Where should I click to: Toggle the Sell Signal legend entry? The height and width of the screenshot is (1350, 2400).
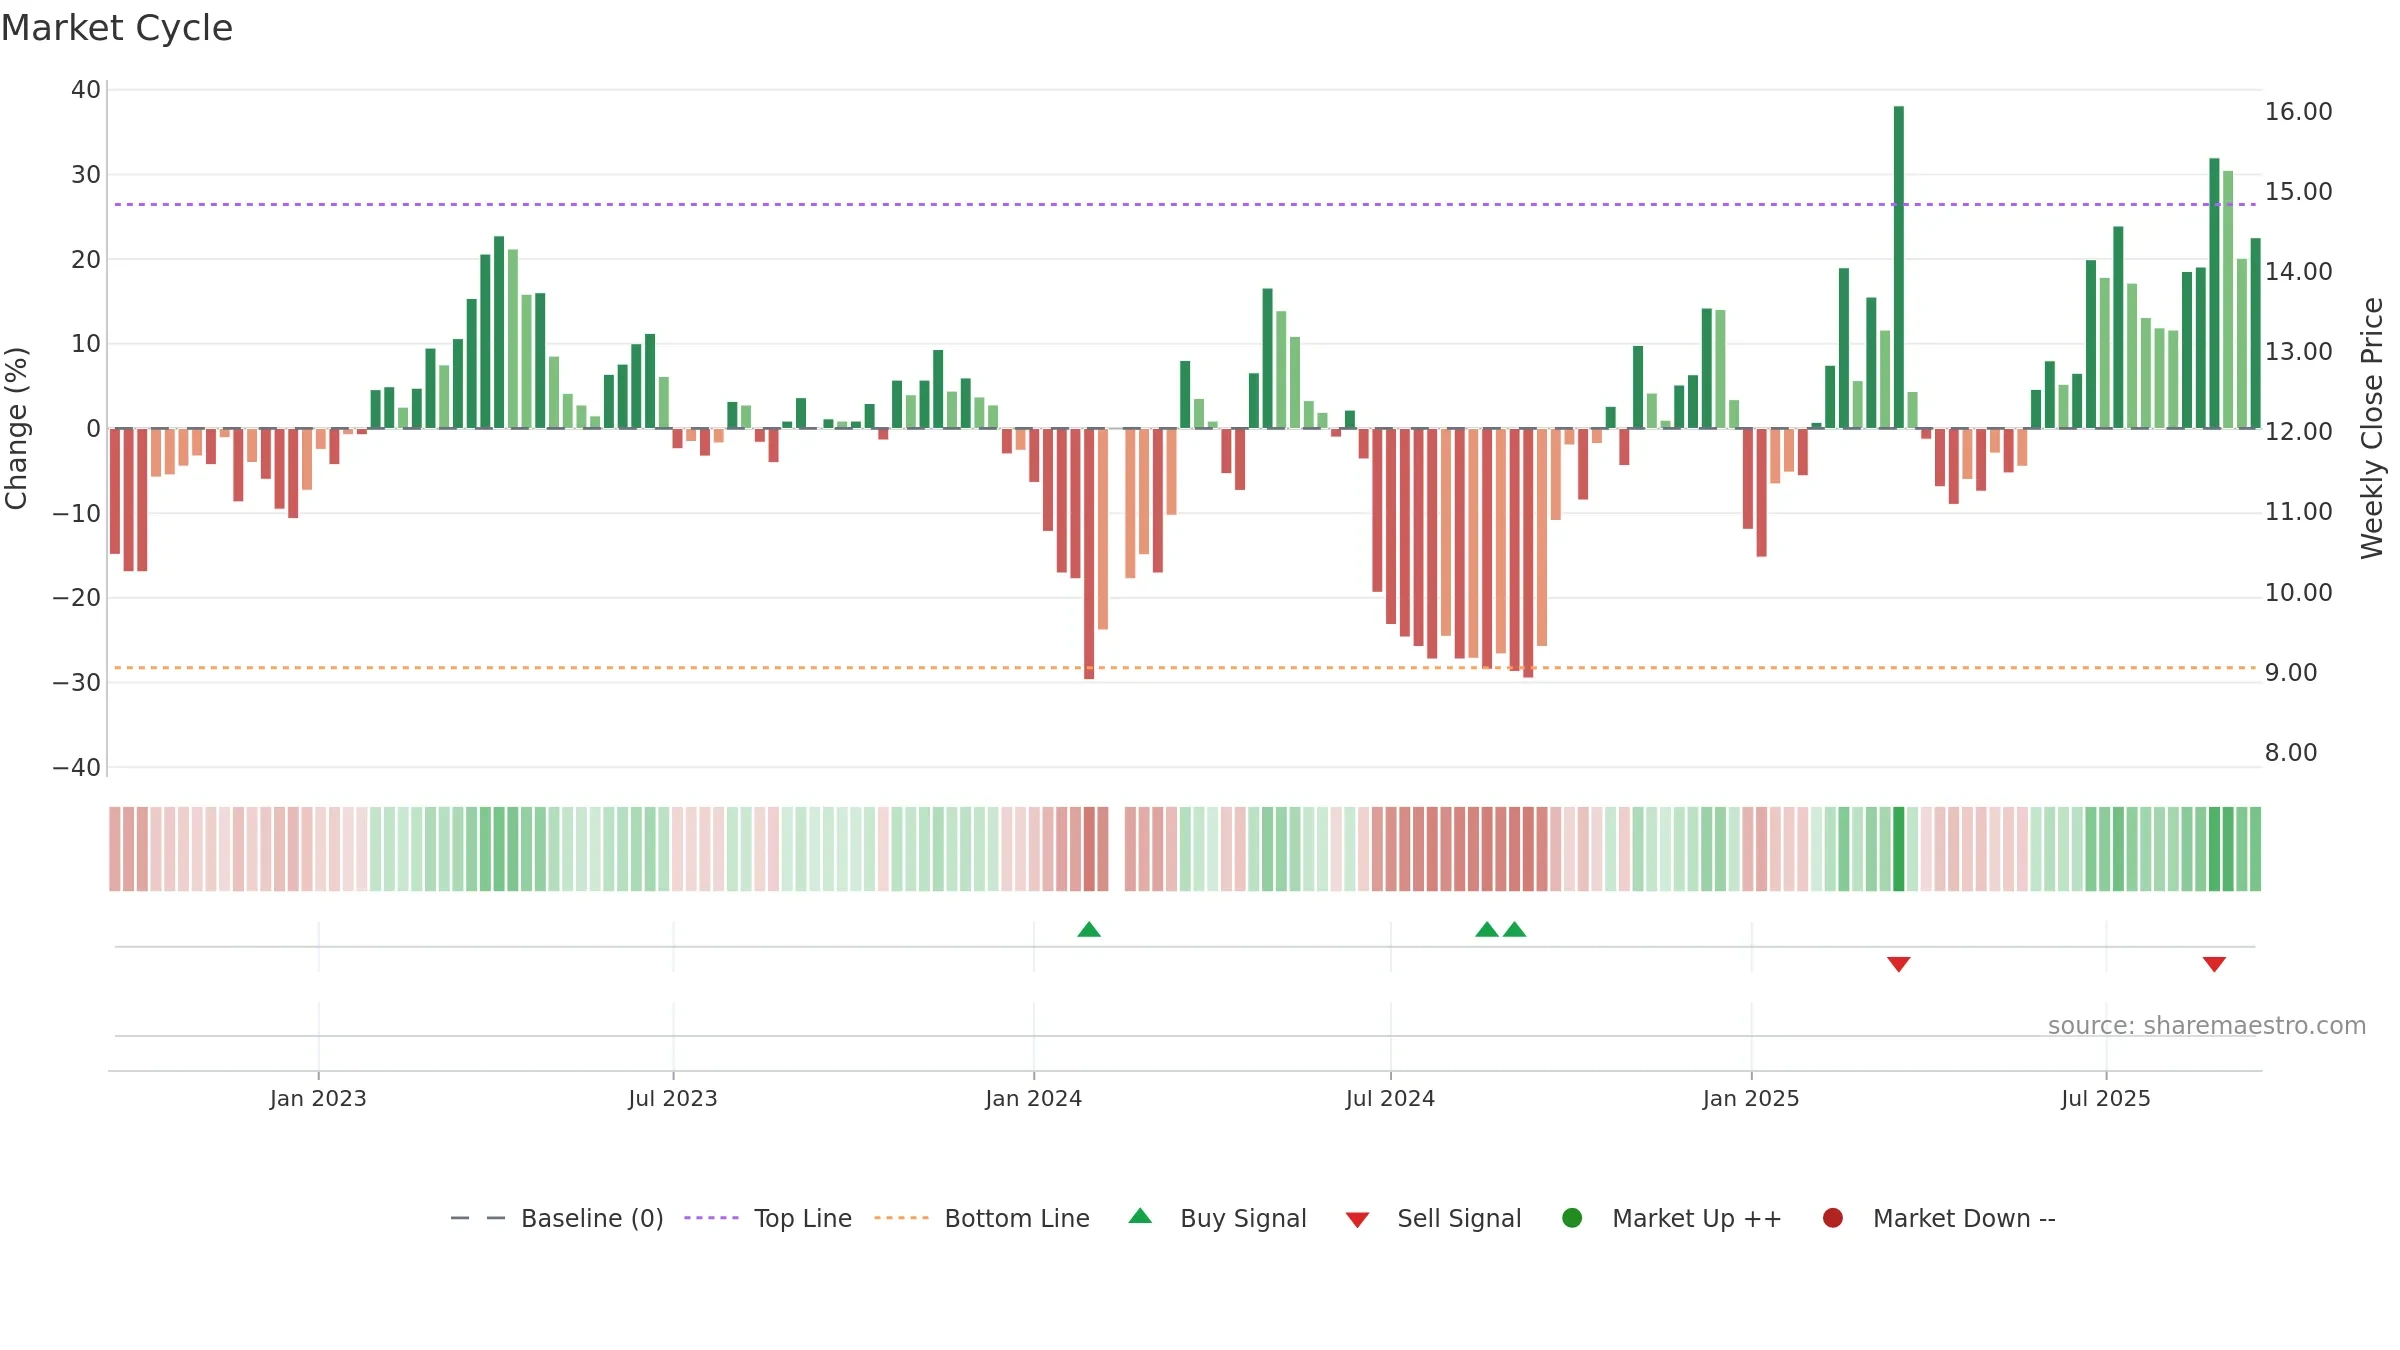1433,1218
